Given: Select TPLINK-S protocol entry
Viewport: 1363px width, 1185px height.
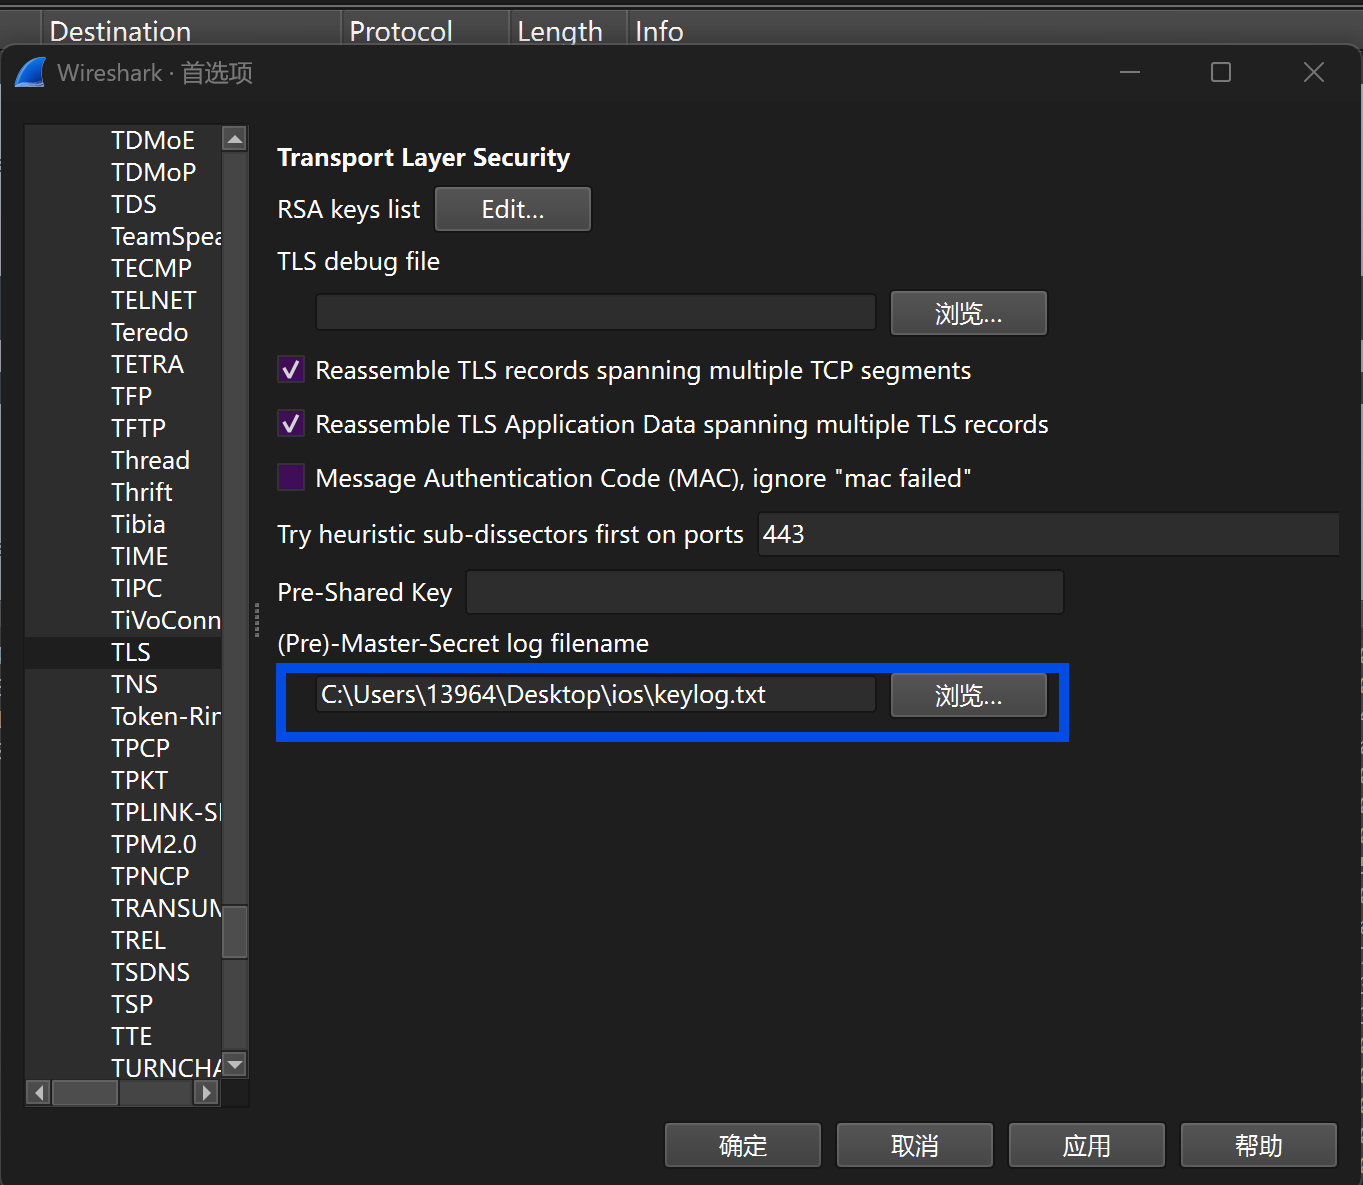Looking at the screenshot, I should pyautogui.click(x=166, y=812).
